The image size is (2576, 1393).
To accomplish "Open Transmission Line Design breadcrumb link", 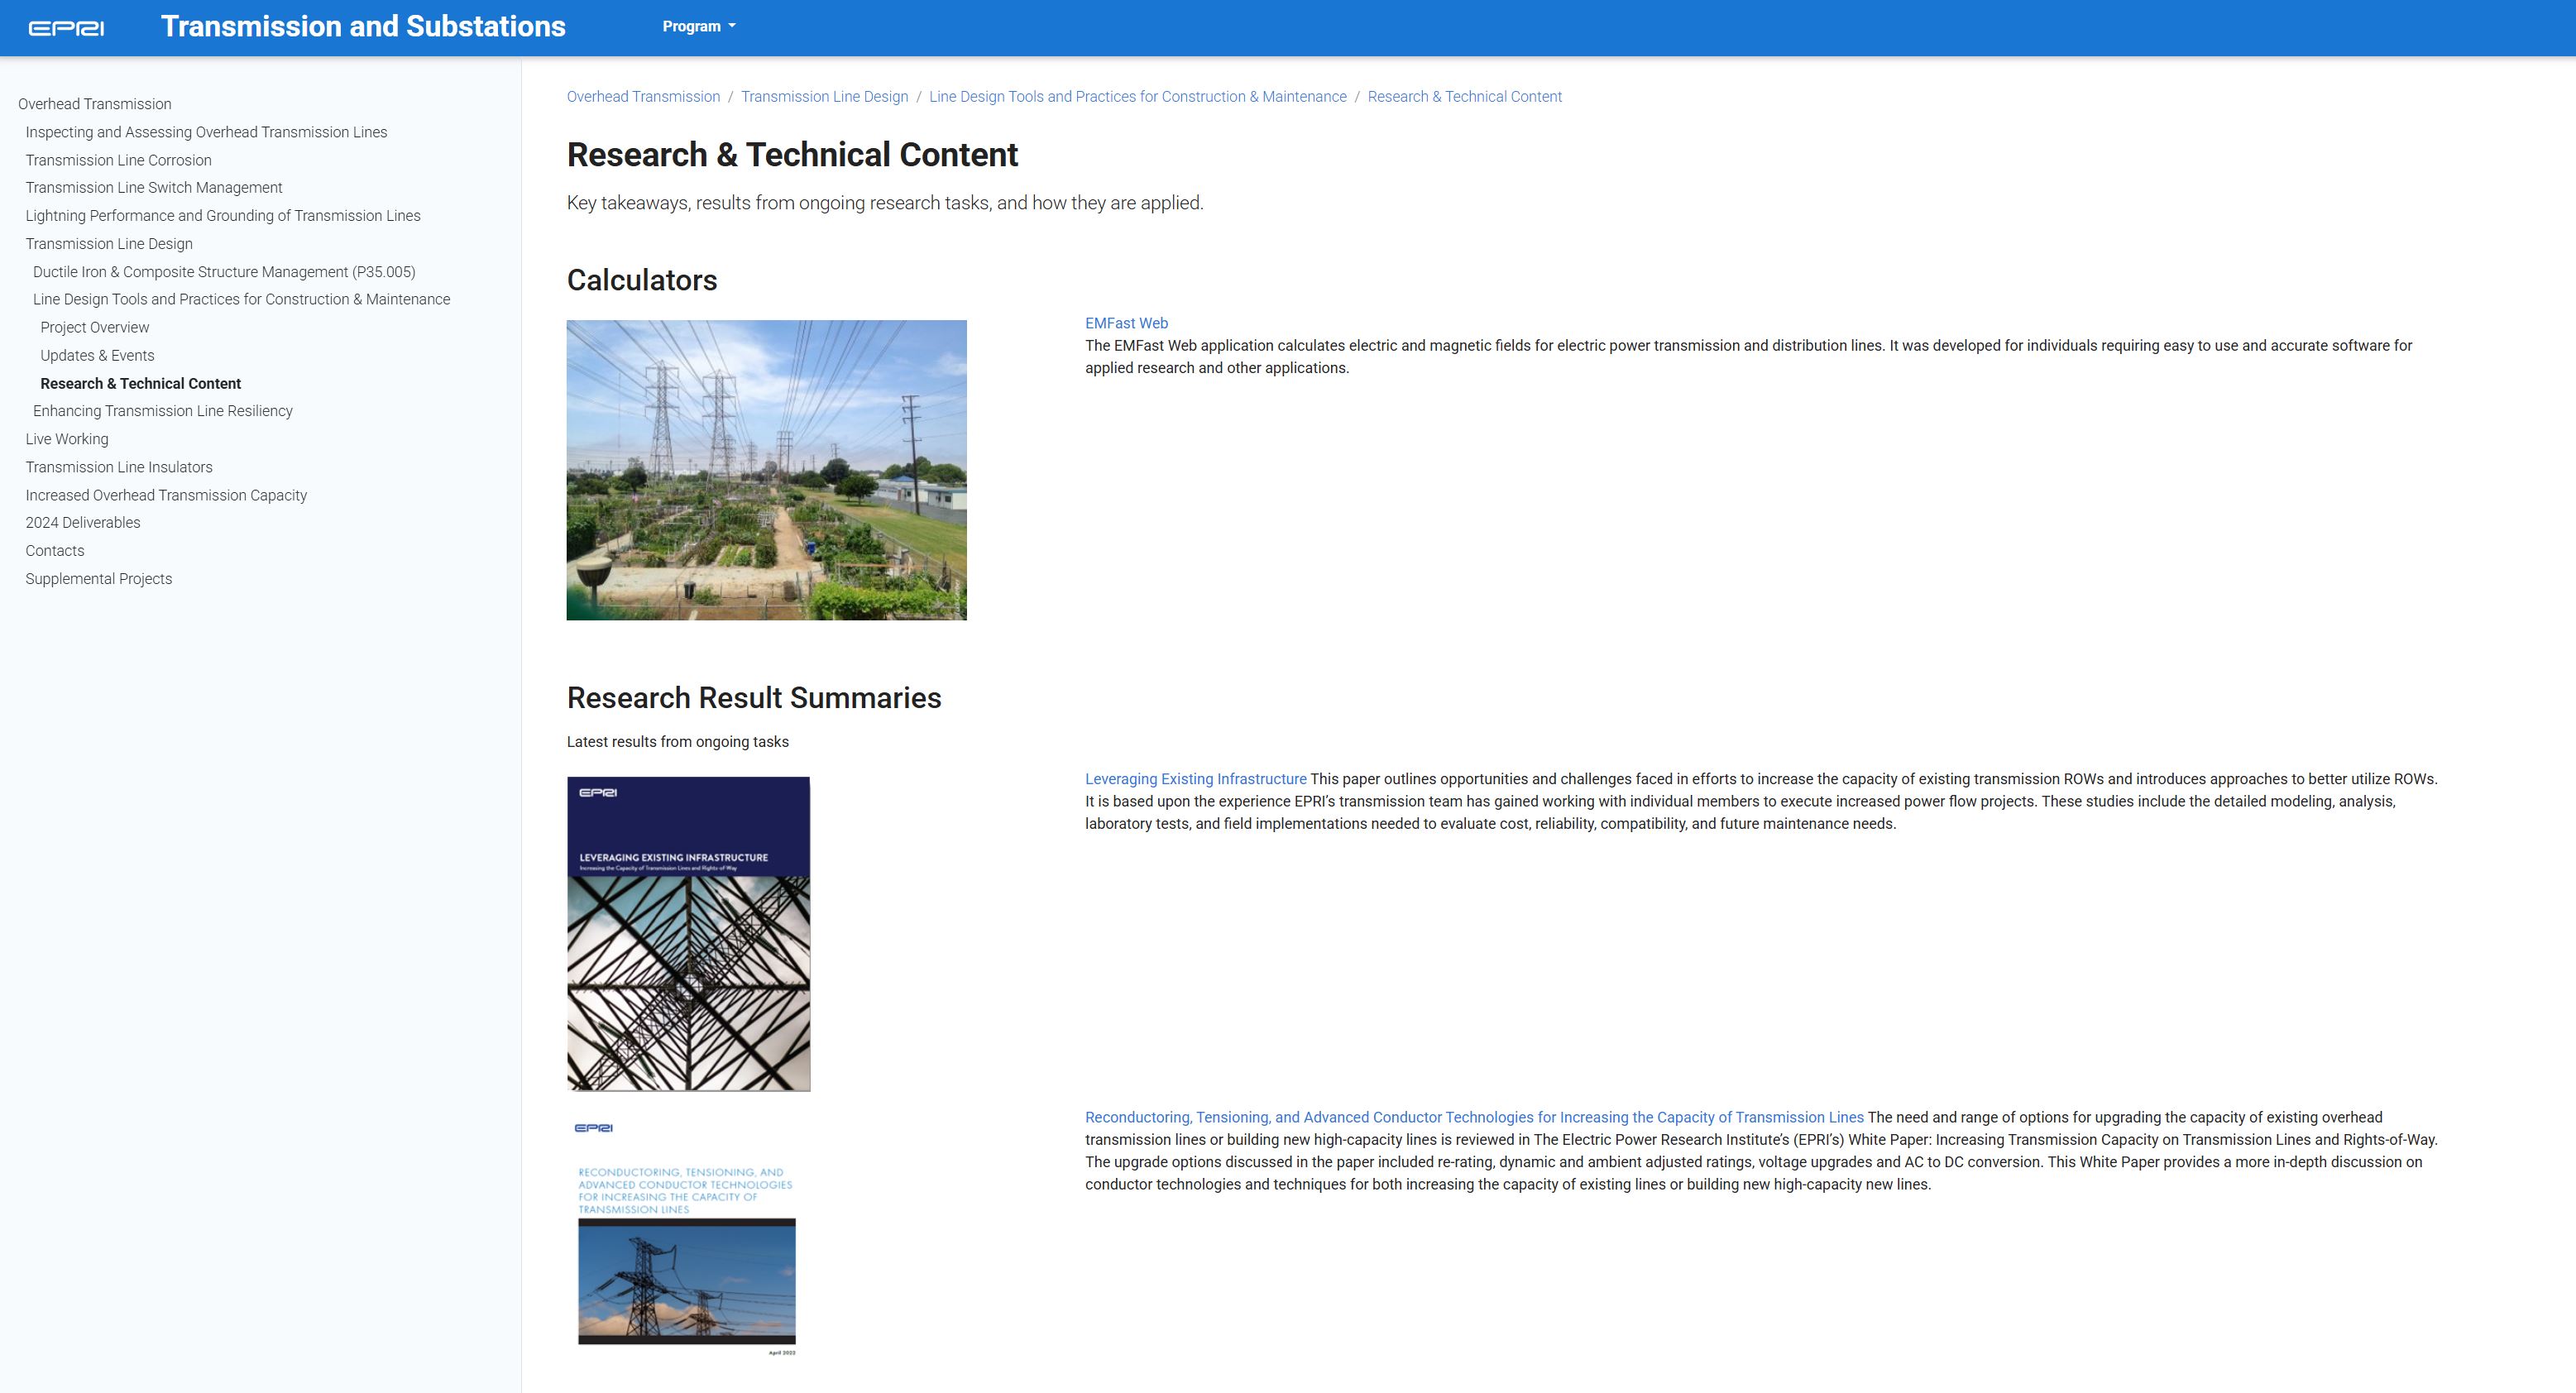I will coord(824,97).
